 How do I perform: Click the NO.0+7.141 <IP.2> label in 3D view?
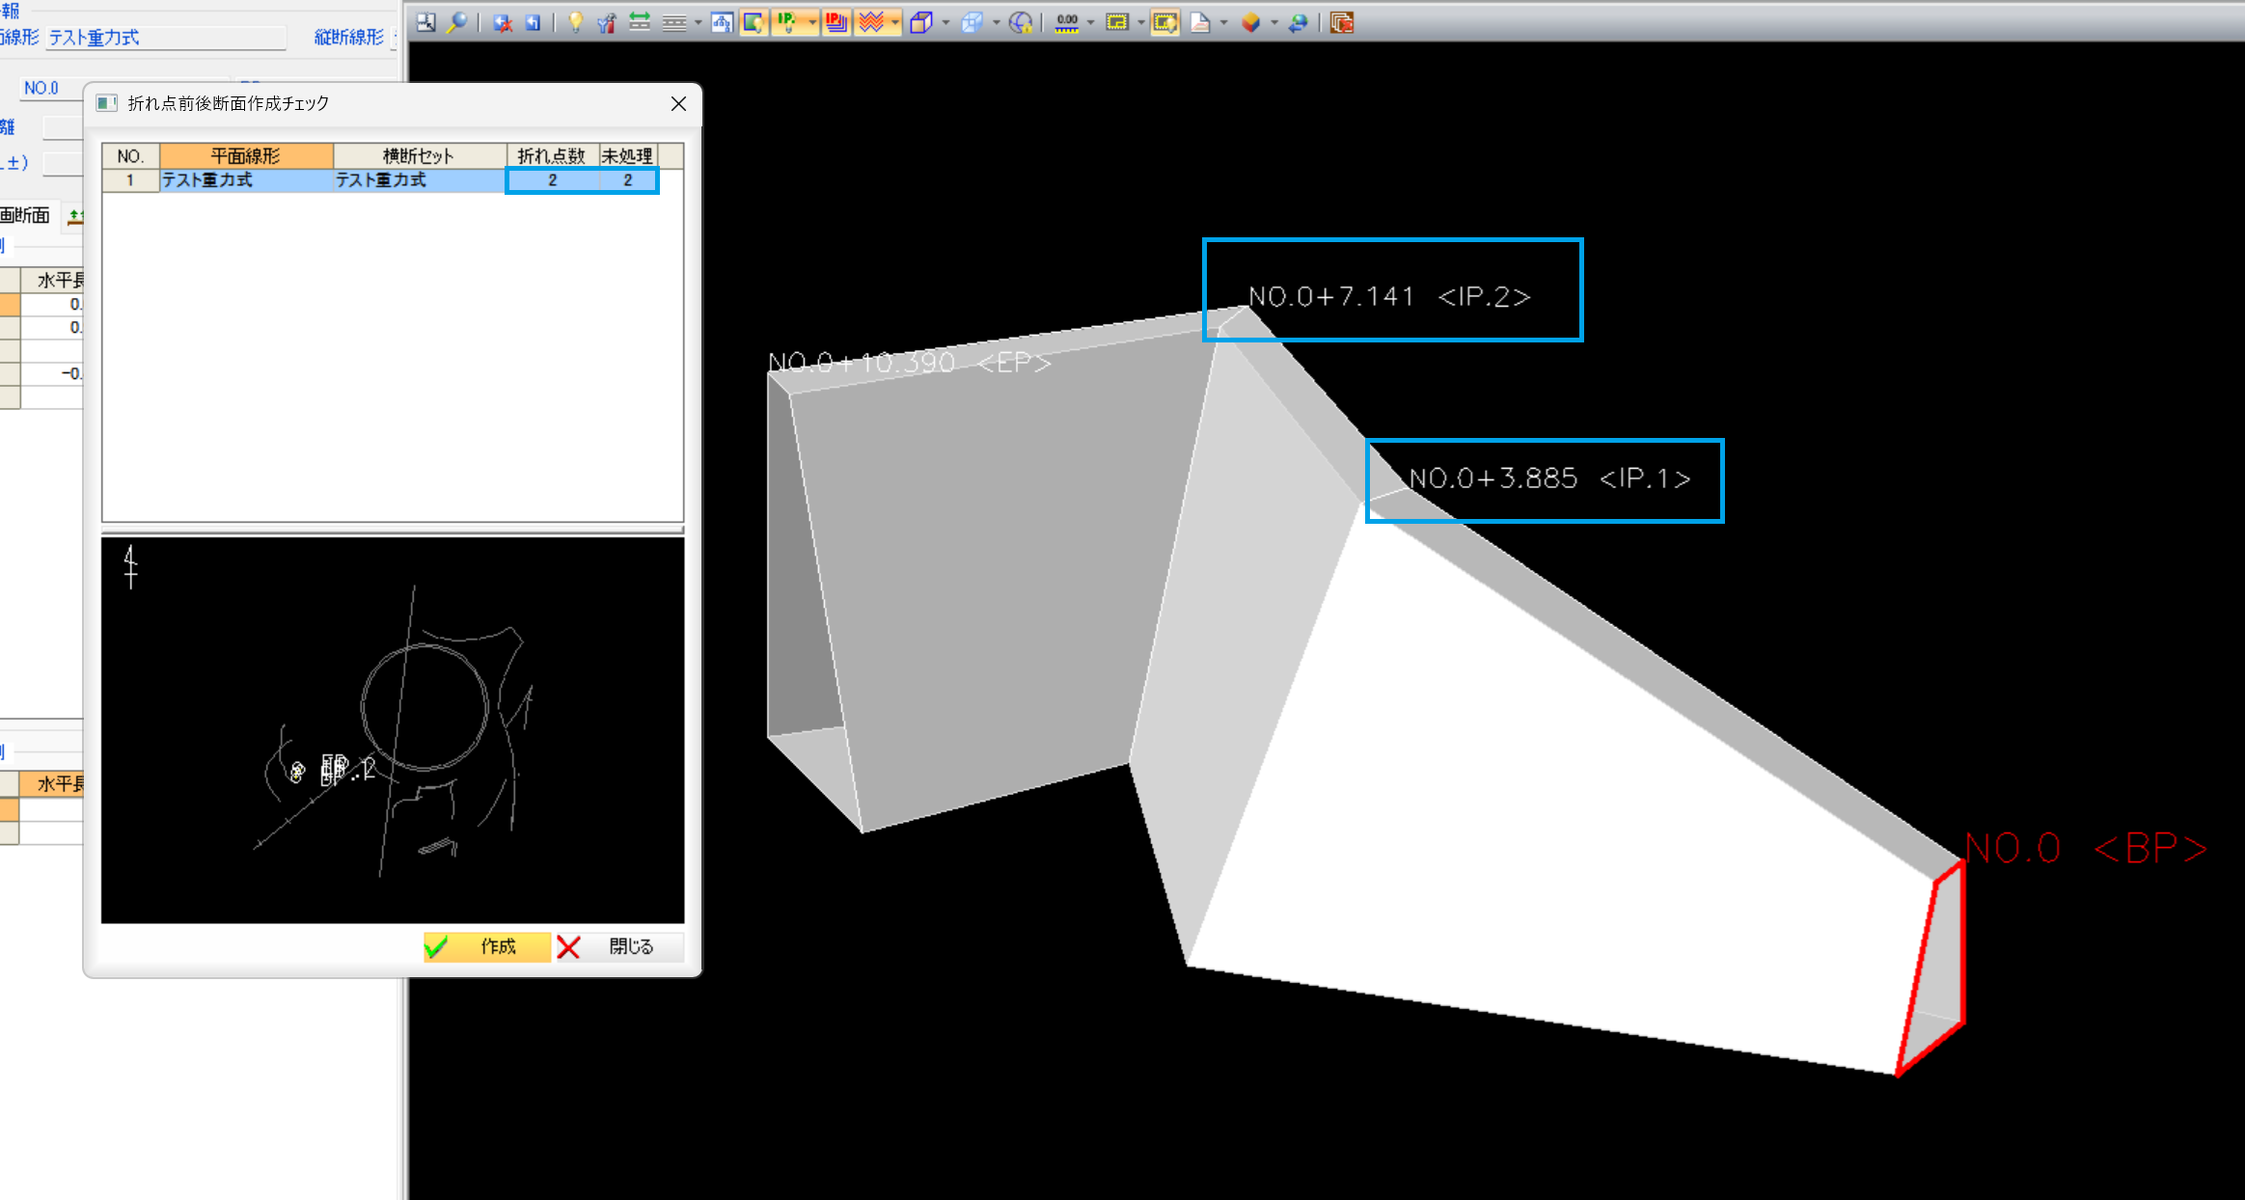(1389, 297)
